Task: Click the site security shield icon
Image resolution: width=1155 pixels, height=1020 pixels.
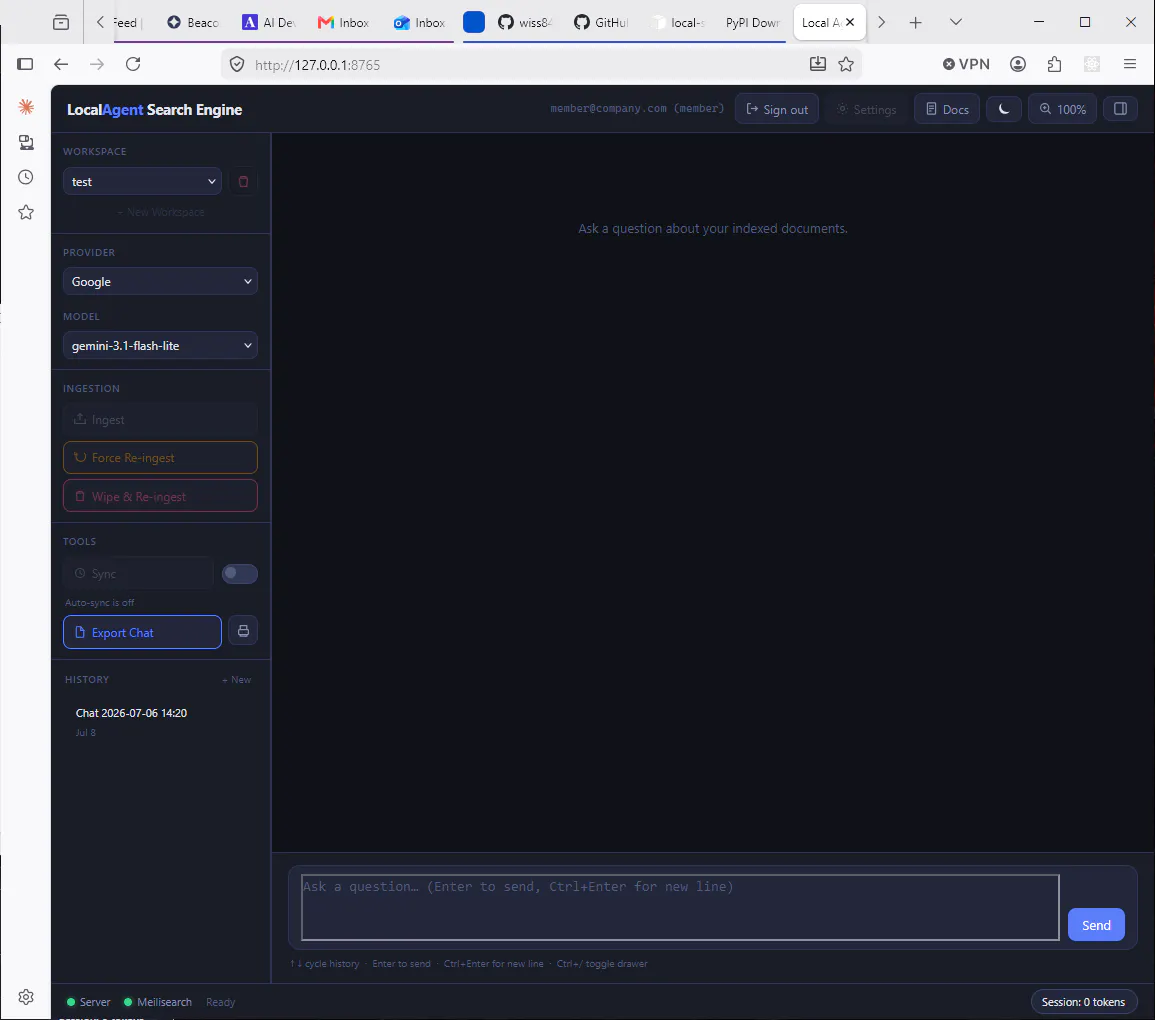Action: (236, 64)
